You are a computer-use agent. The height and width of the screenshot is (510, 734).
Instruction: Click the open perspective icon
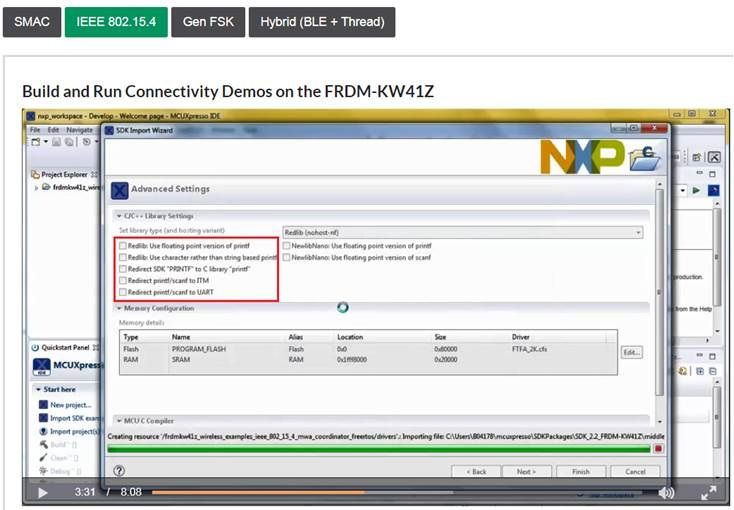(697, 157)
